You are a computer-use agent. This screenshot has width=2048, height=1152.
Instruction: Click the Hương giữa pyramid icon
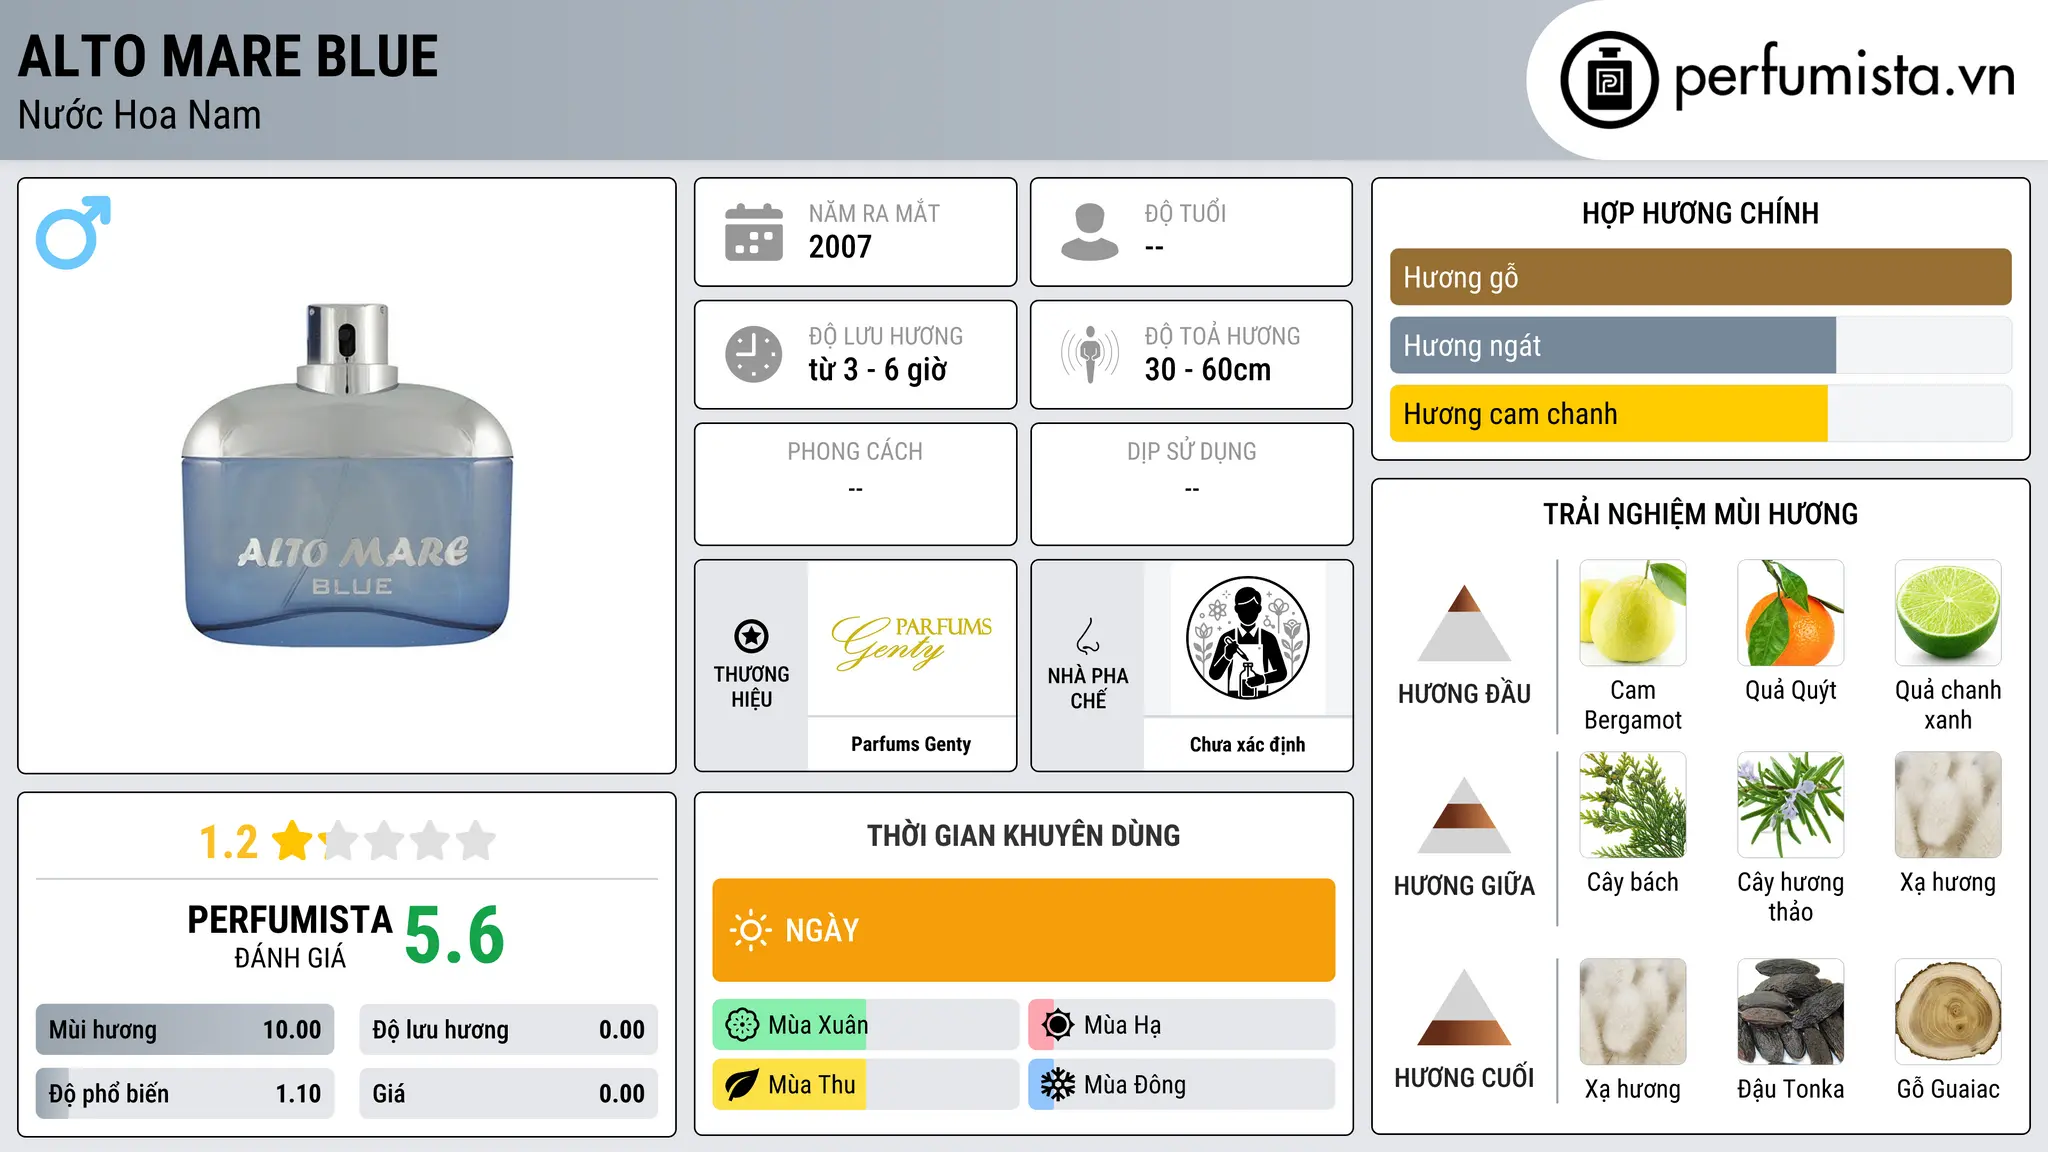1464,815
